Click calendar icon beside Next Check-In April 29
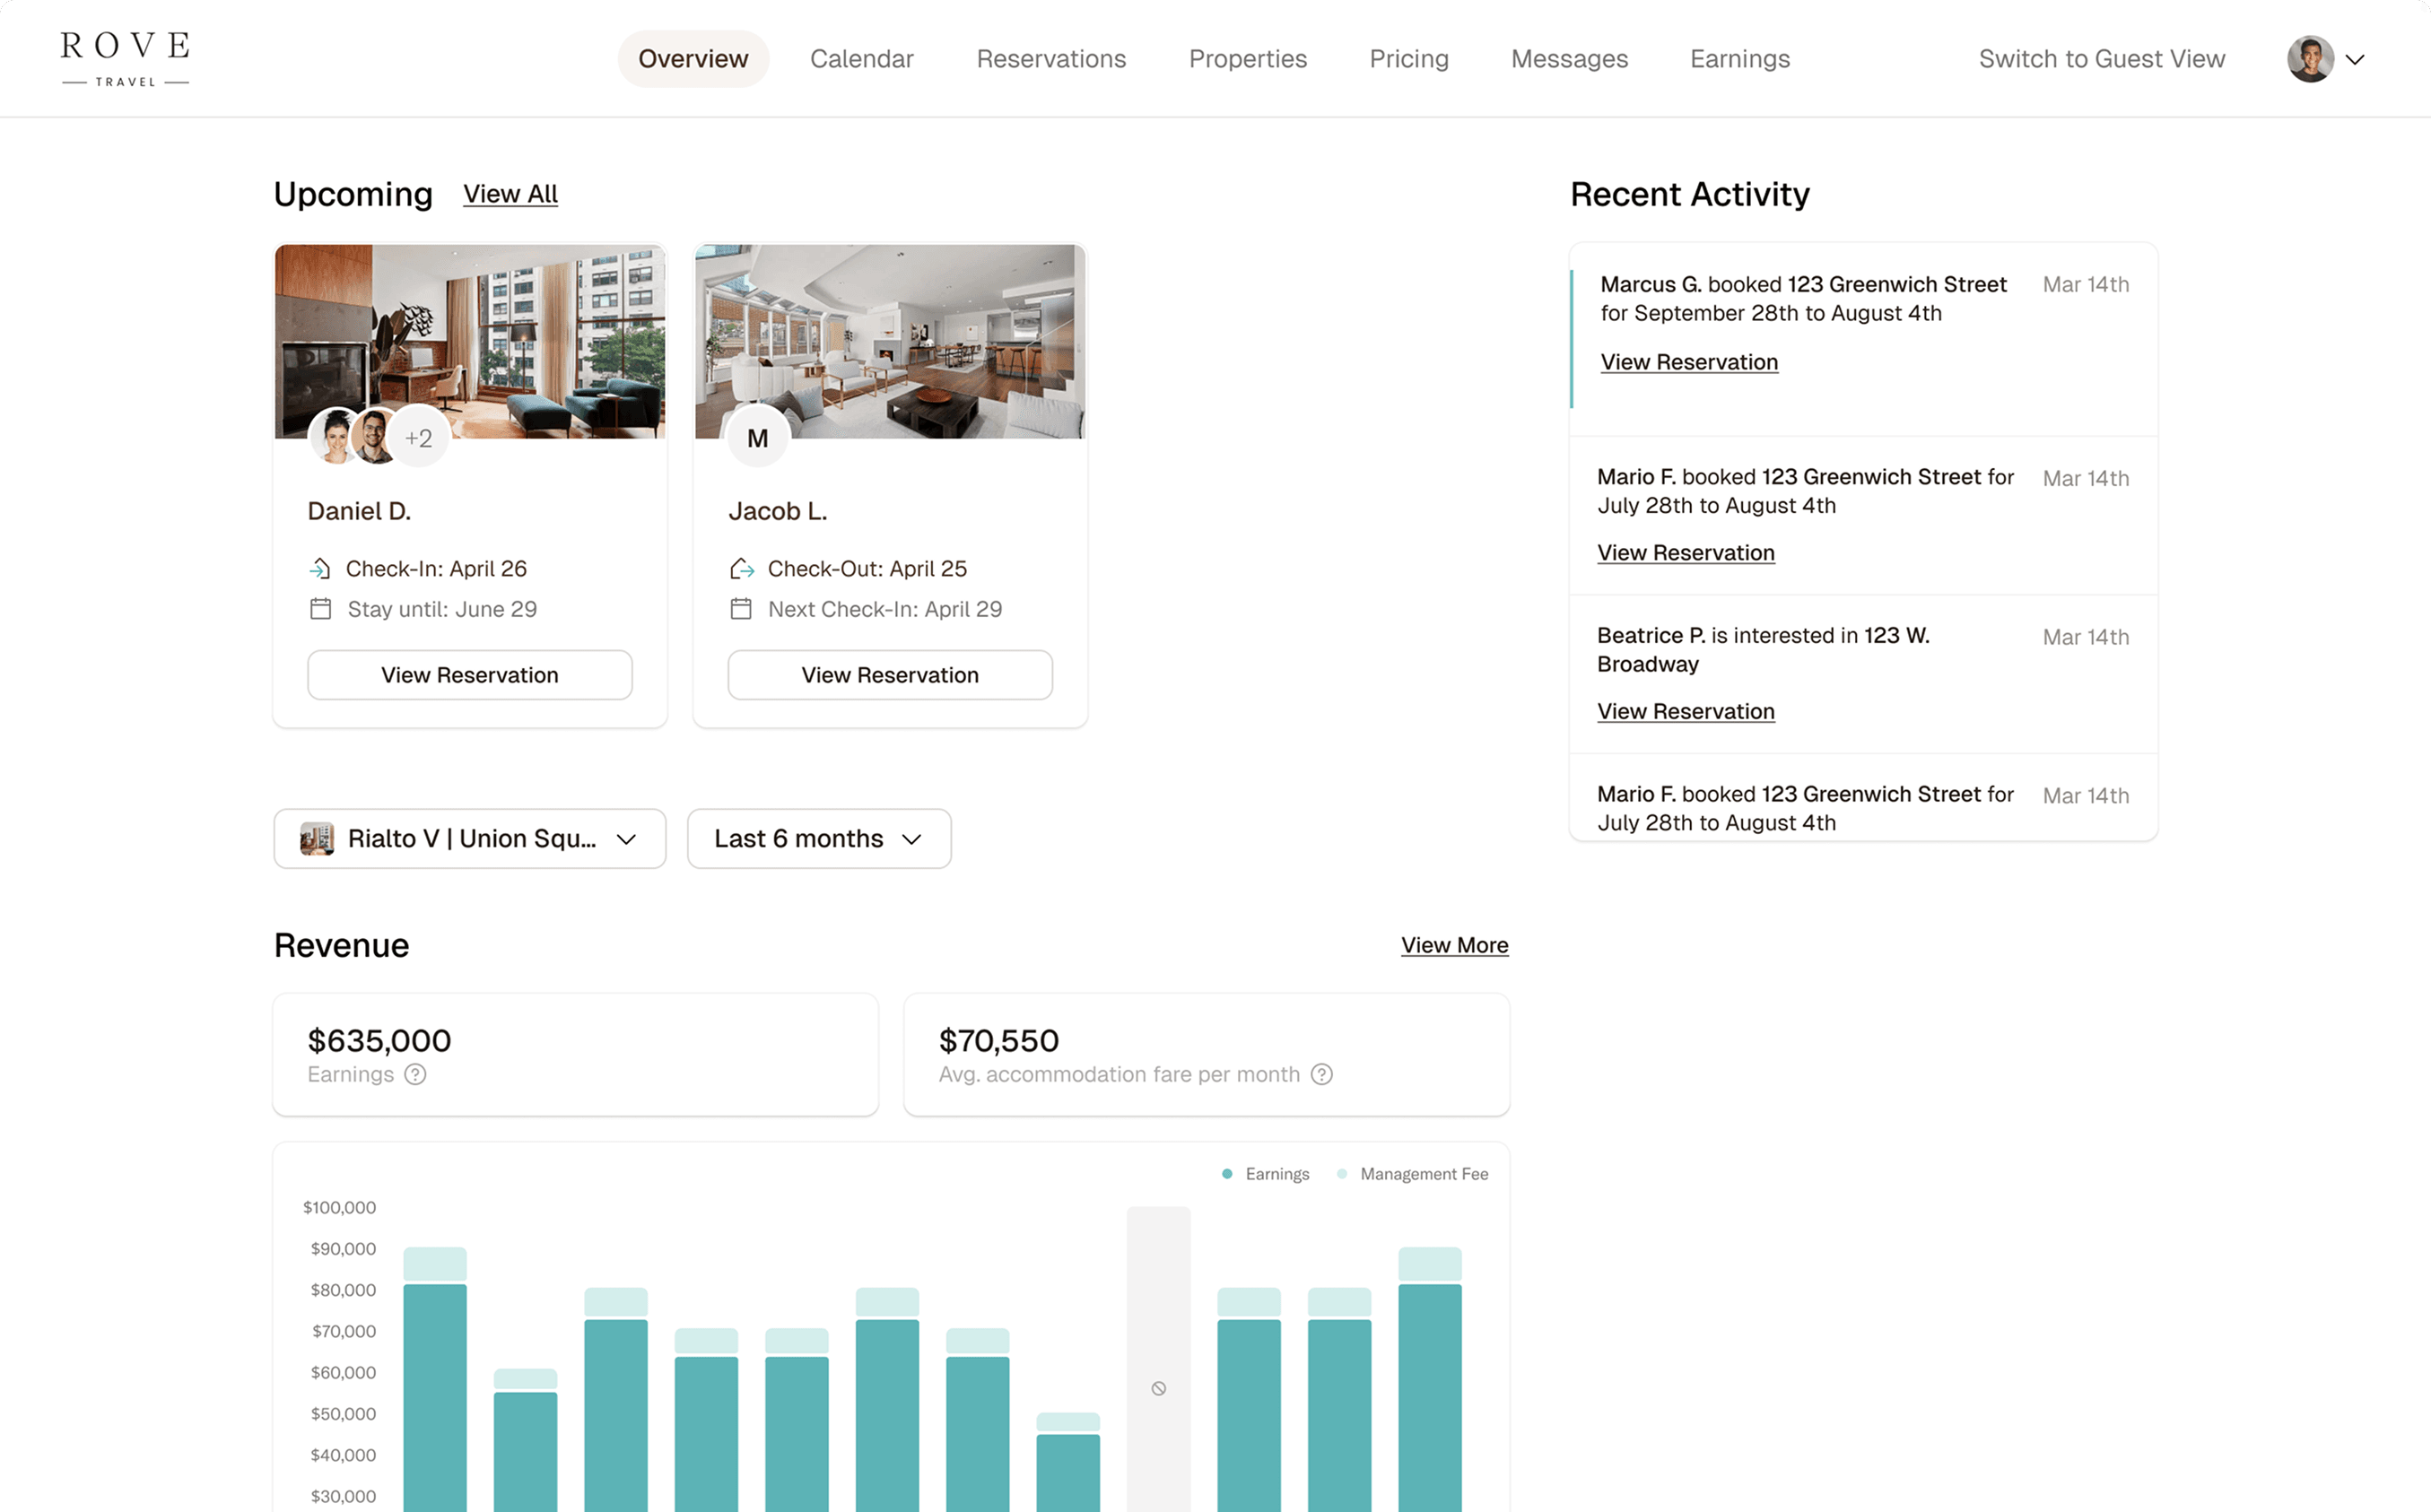The width and height of the screenshot is (2431, 1512). pos(741,609)
